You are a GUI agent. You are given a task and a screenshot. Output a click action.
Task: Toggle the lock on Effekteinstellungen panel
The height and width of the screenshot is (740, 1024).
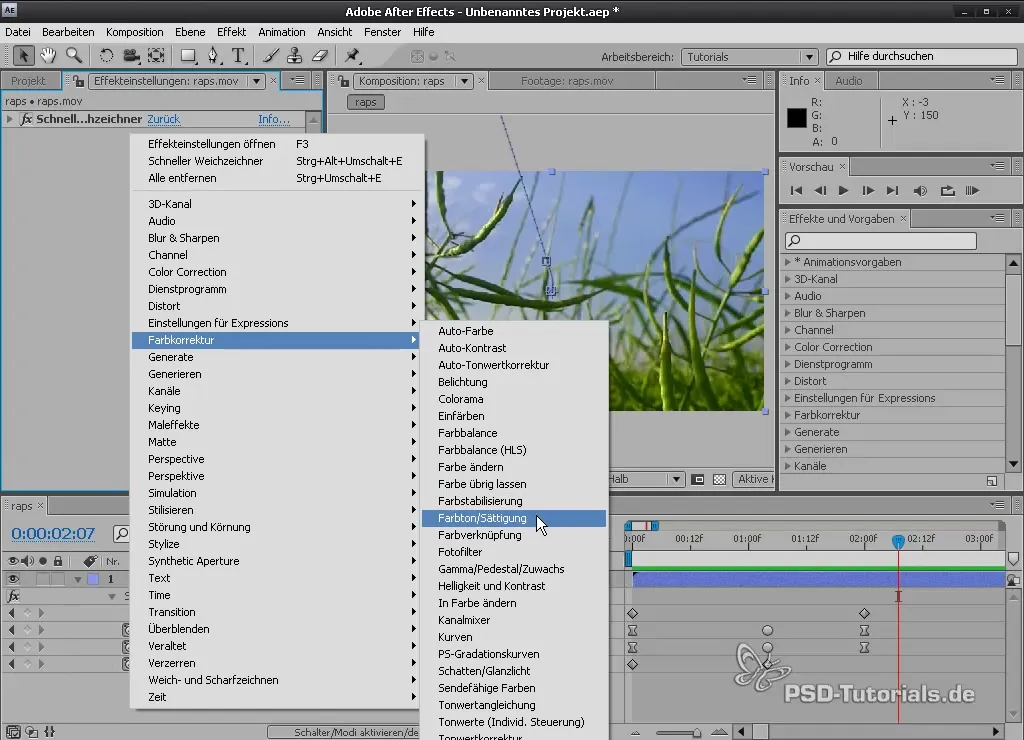78,81
